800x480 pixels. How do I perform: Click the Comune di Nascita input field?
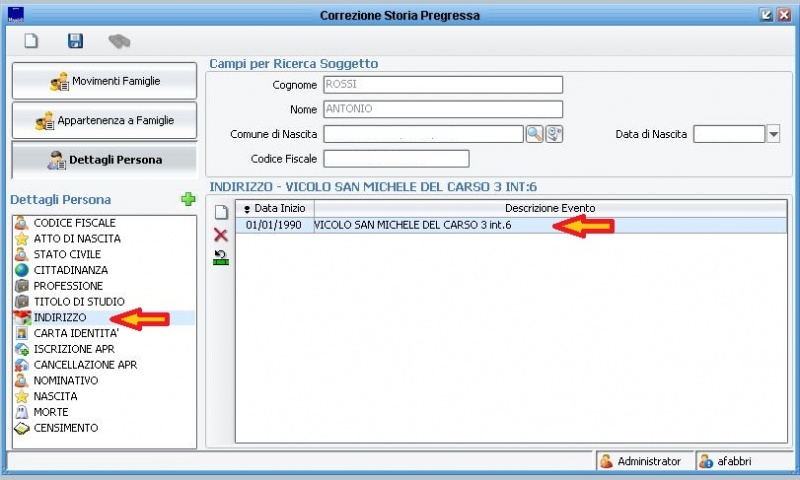tap(423, 134)
